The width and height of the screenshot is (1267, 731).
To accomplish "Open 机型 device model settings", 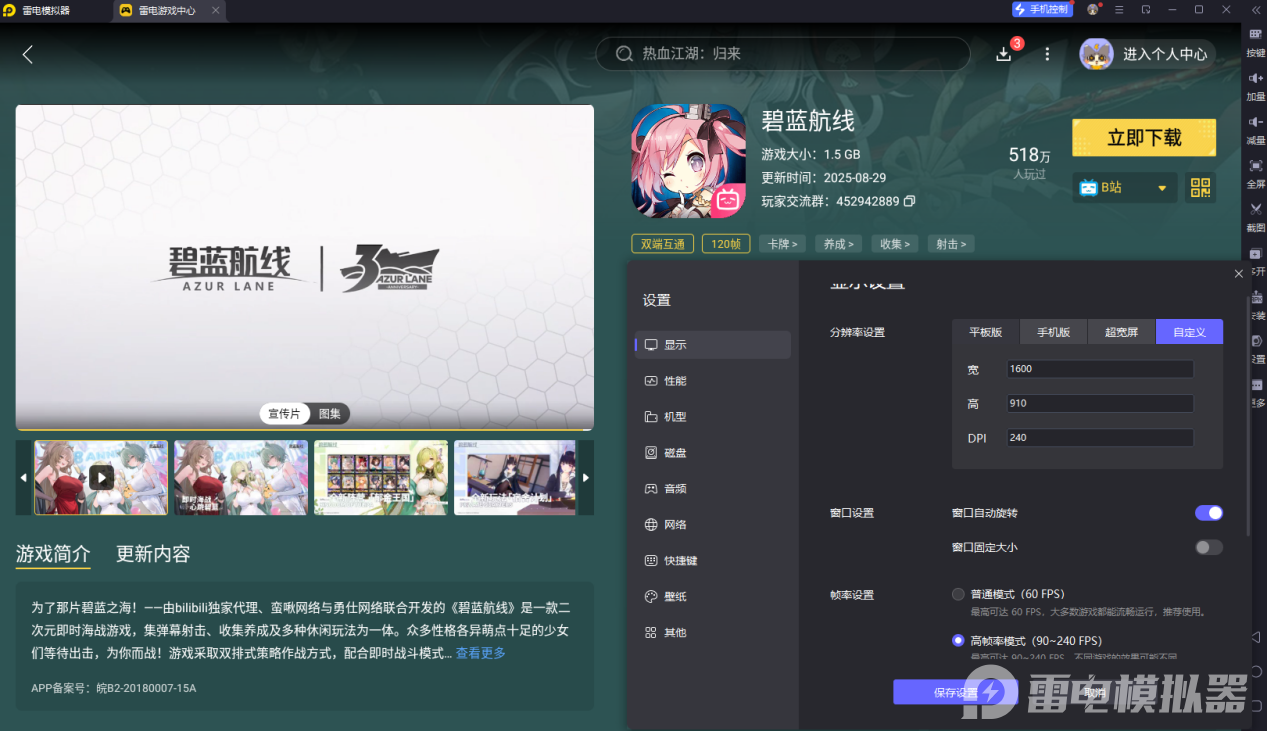I will 713,417.
